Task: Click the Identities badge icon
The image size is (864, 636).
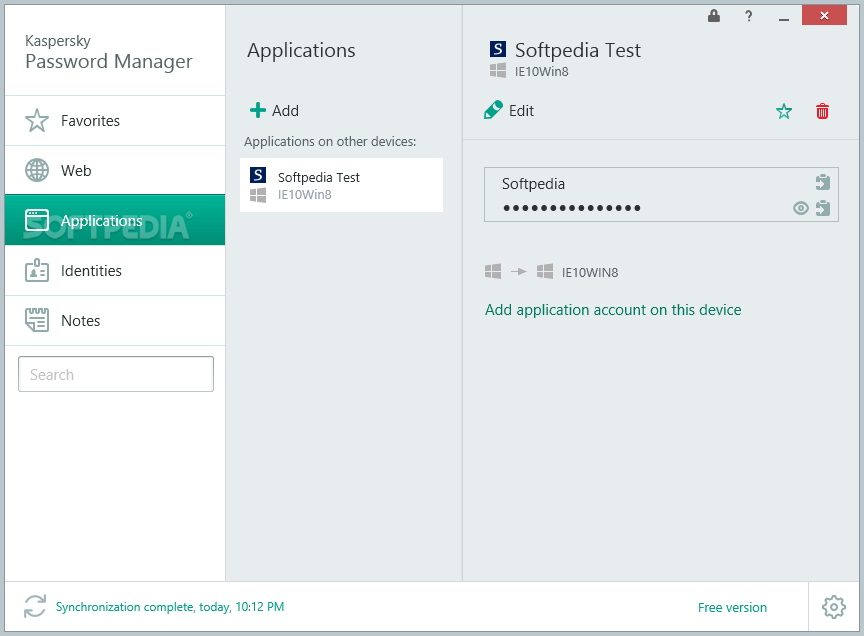Action: (x=37, y=271)
